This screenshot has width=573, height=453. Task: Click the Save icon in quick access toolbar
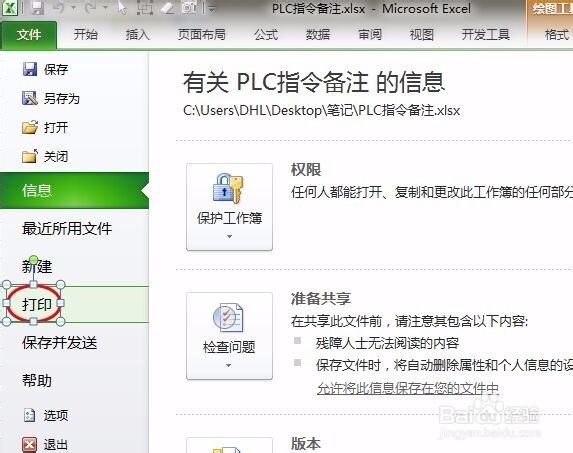37,8
